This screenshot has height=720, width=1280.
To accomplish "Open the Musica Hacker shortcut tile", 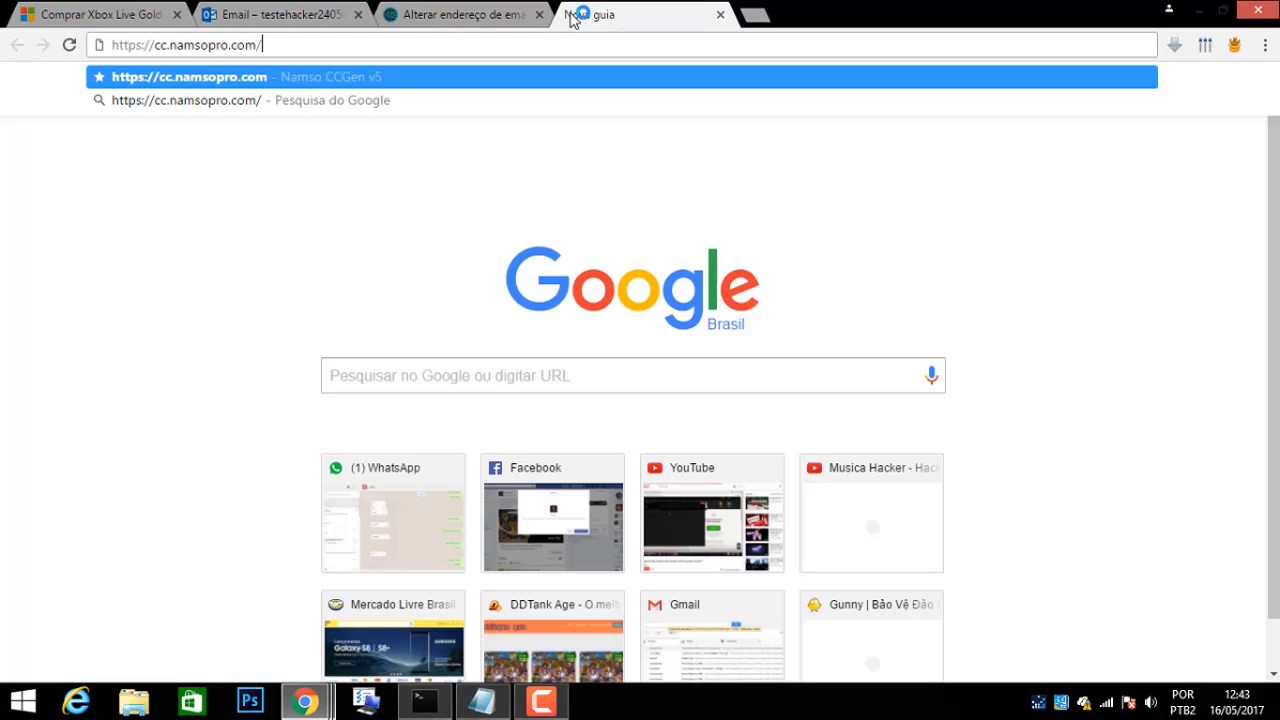I will pyautogui.click(x=872, y=513).
